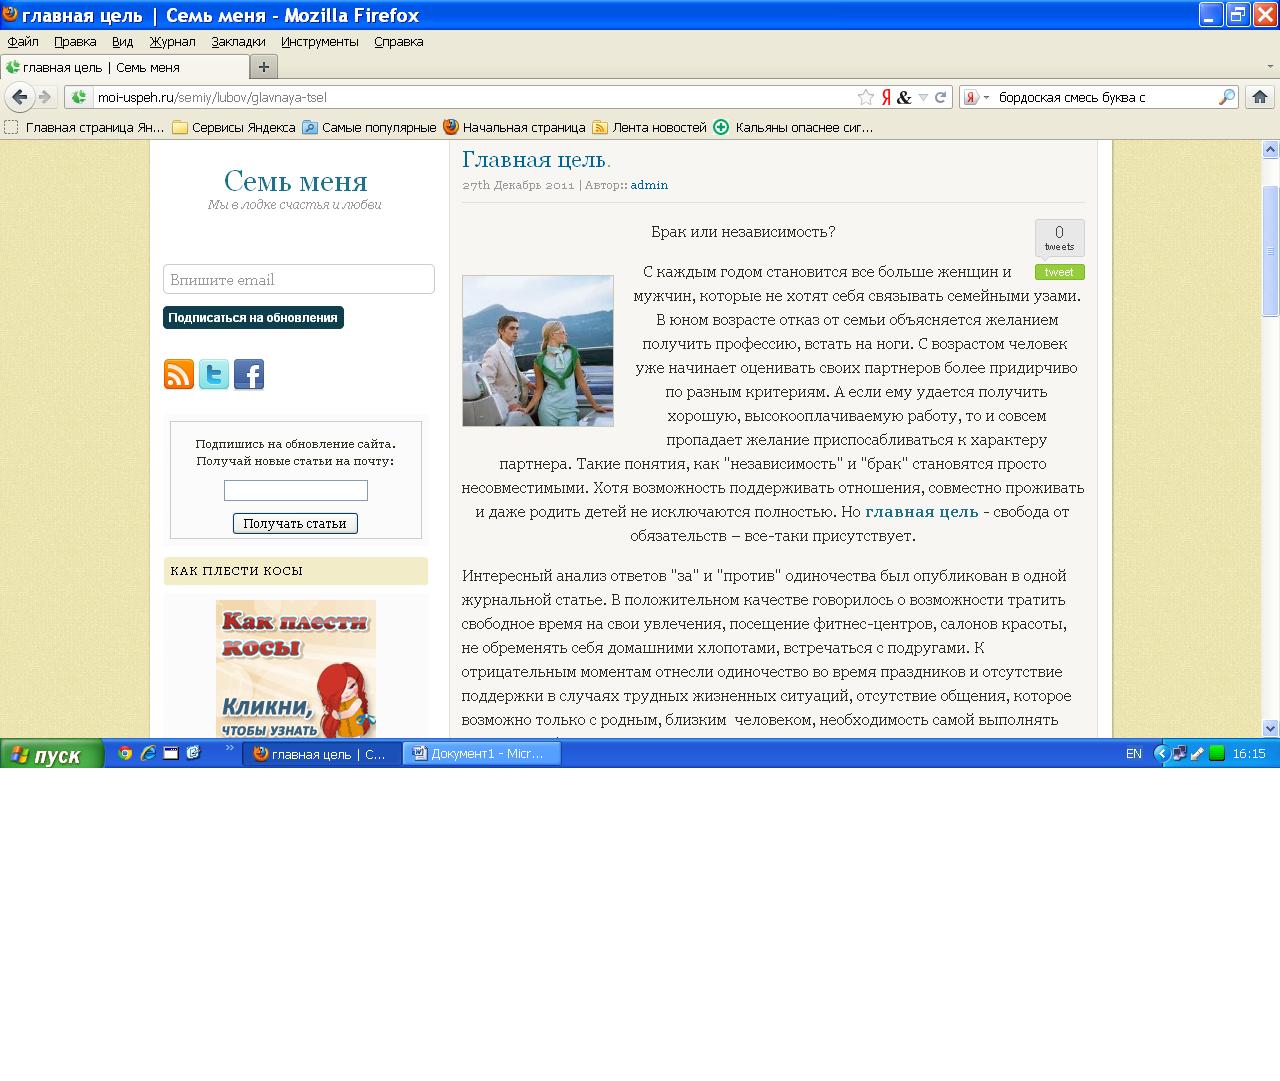Viewport: 1280px width, 1081px height.
Task: Open Сервисы Яндекса bookmark folder
Action: 234,127
